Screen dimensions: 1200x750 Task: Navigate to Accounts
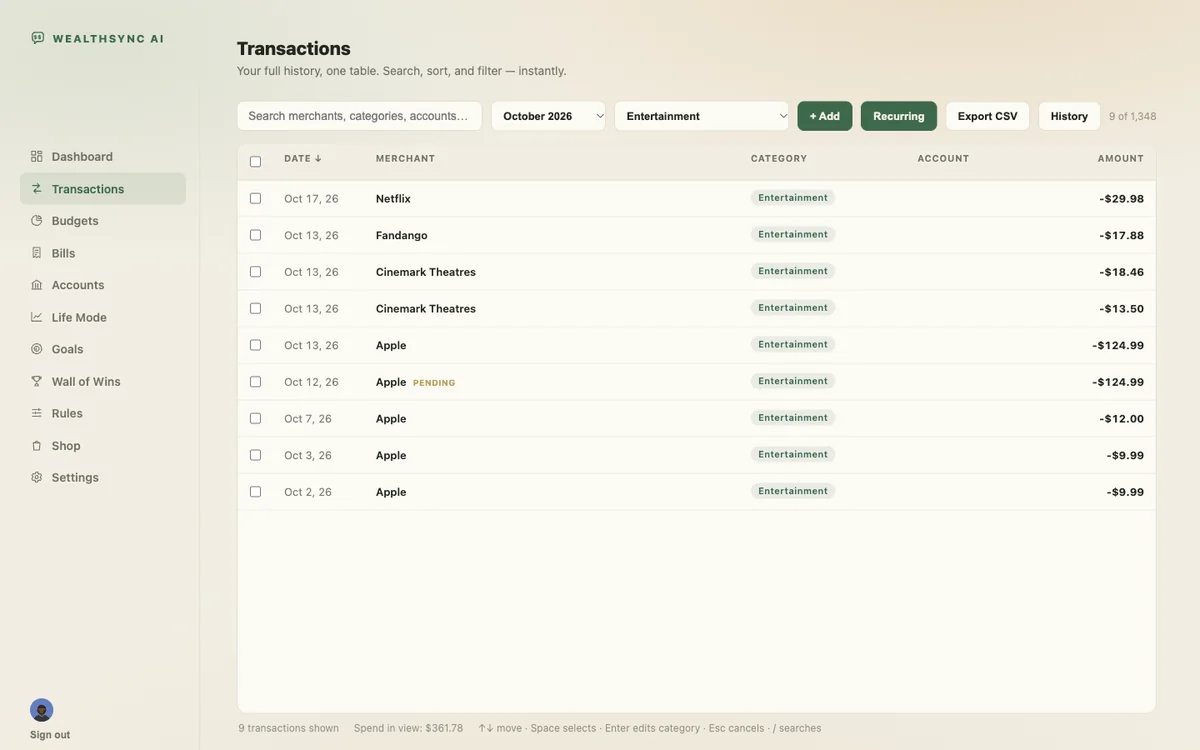click(x=103, y=285)
